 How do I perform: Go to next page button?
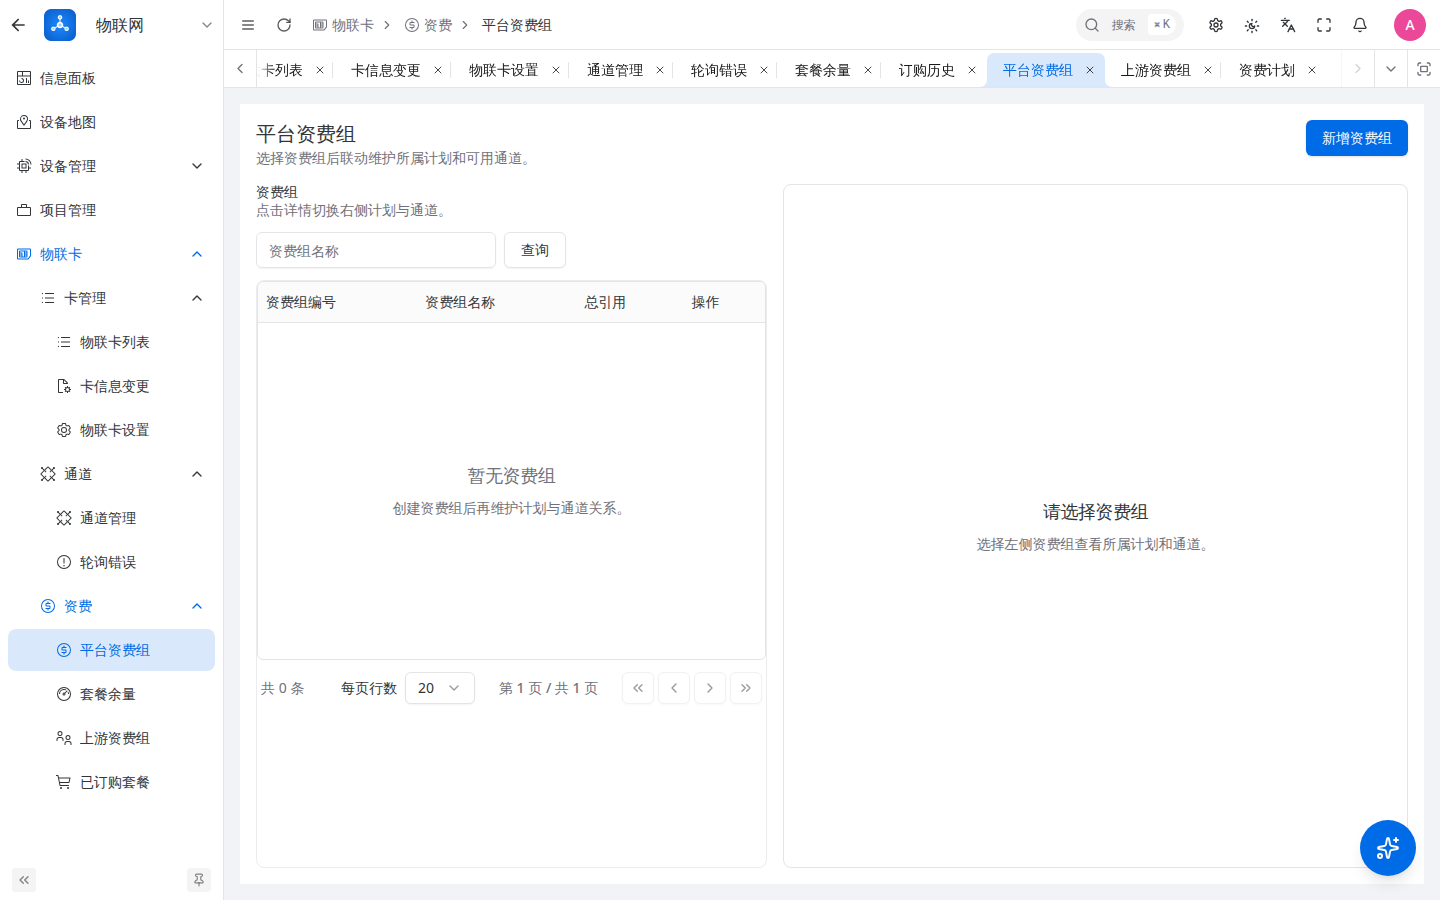click(x=710, y=688)
